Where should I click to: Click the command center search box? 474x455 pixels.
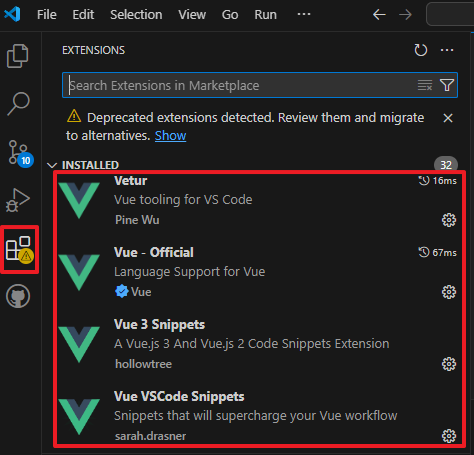tap(450, 14)
